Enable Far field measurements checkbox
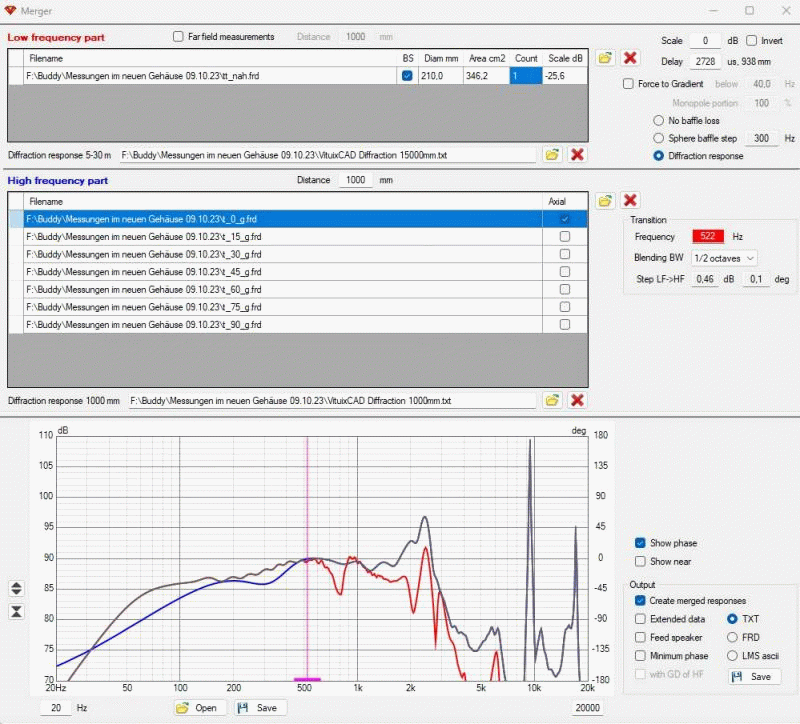Image resolution: width=800 pixels, height=724 pixels. tap(179, 37)
